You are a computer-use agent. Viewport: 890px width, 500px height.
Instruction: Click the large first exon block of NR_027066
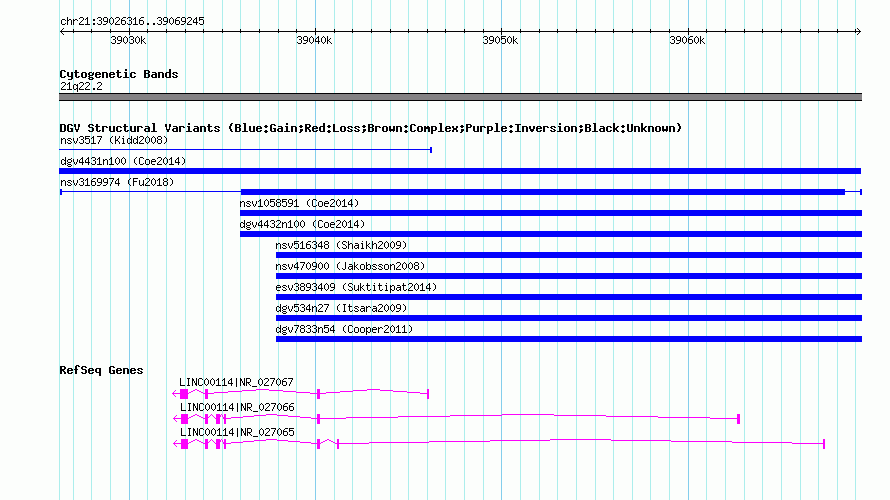(184, 419)
